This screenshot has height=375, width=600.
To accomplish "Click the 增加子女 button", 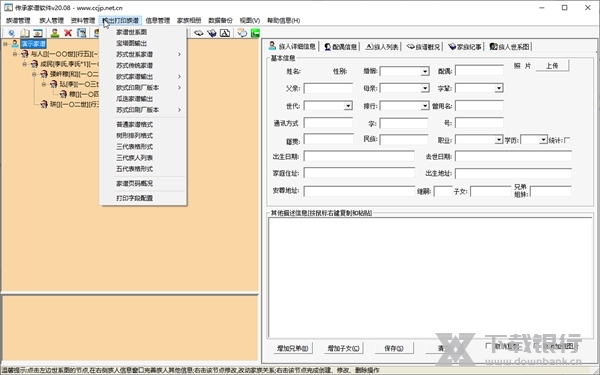I will pos(343,348).
